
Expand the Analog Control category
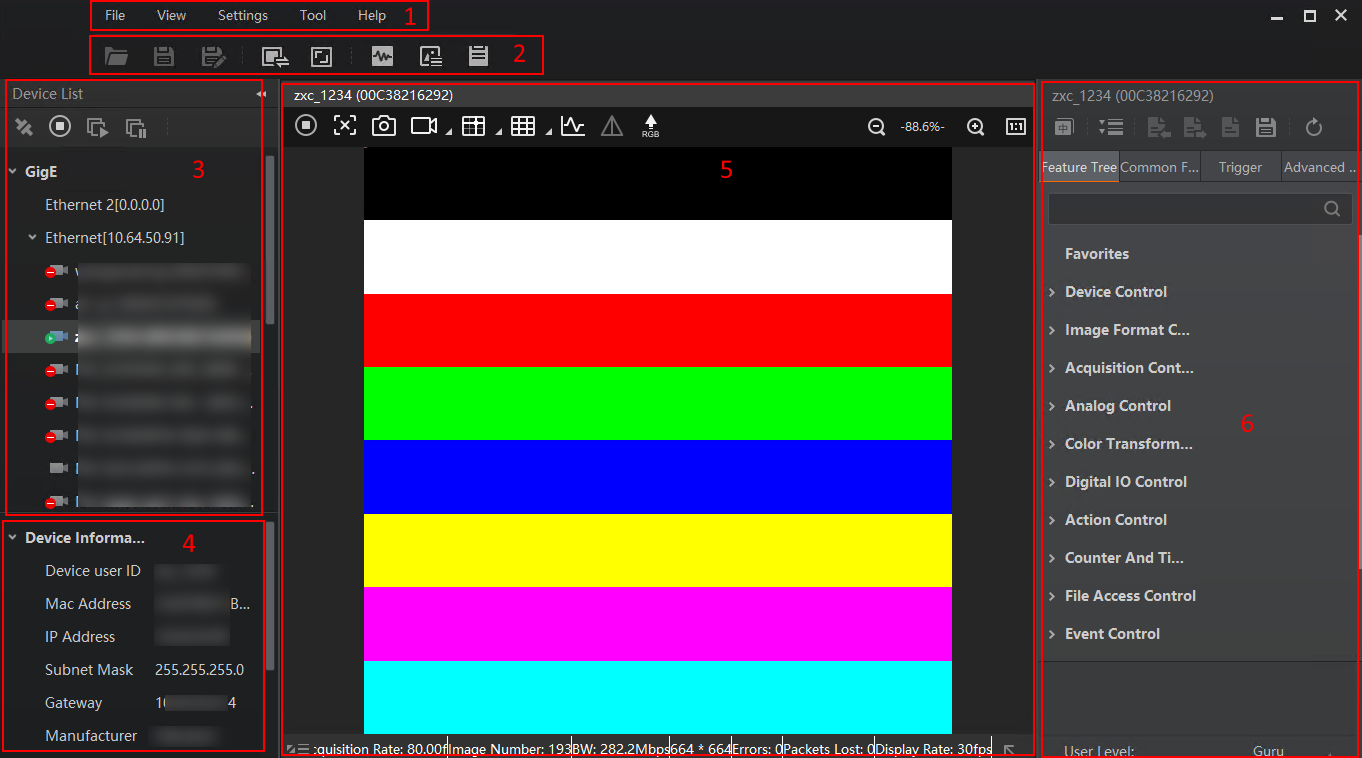coord(1117,406)
